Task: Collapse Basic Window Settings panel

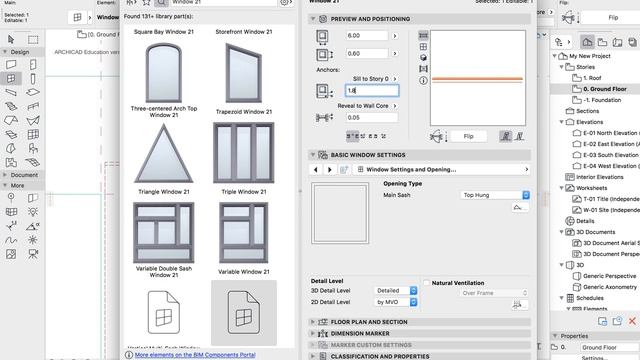Action: click(313, 155)
